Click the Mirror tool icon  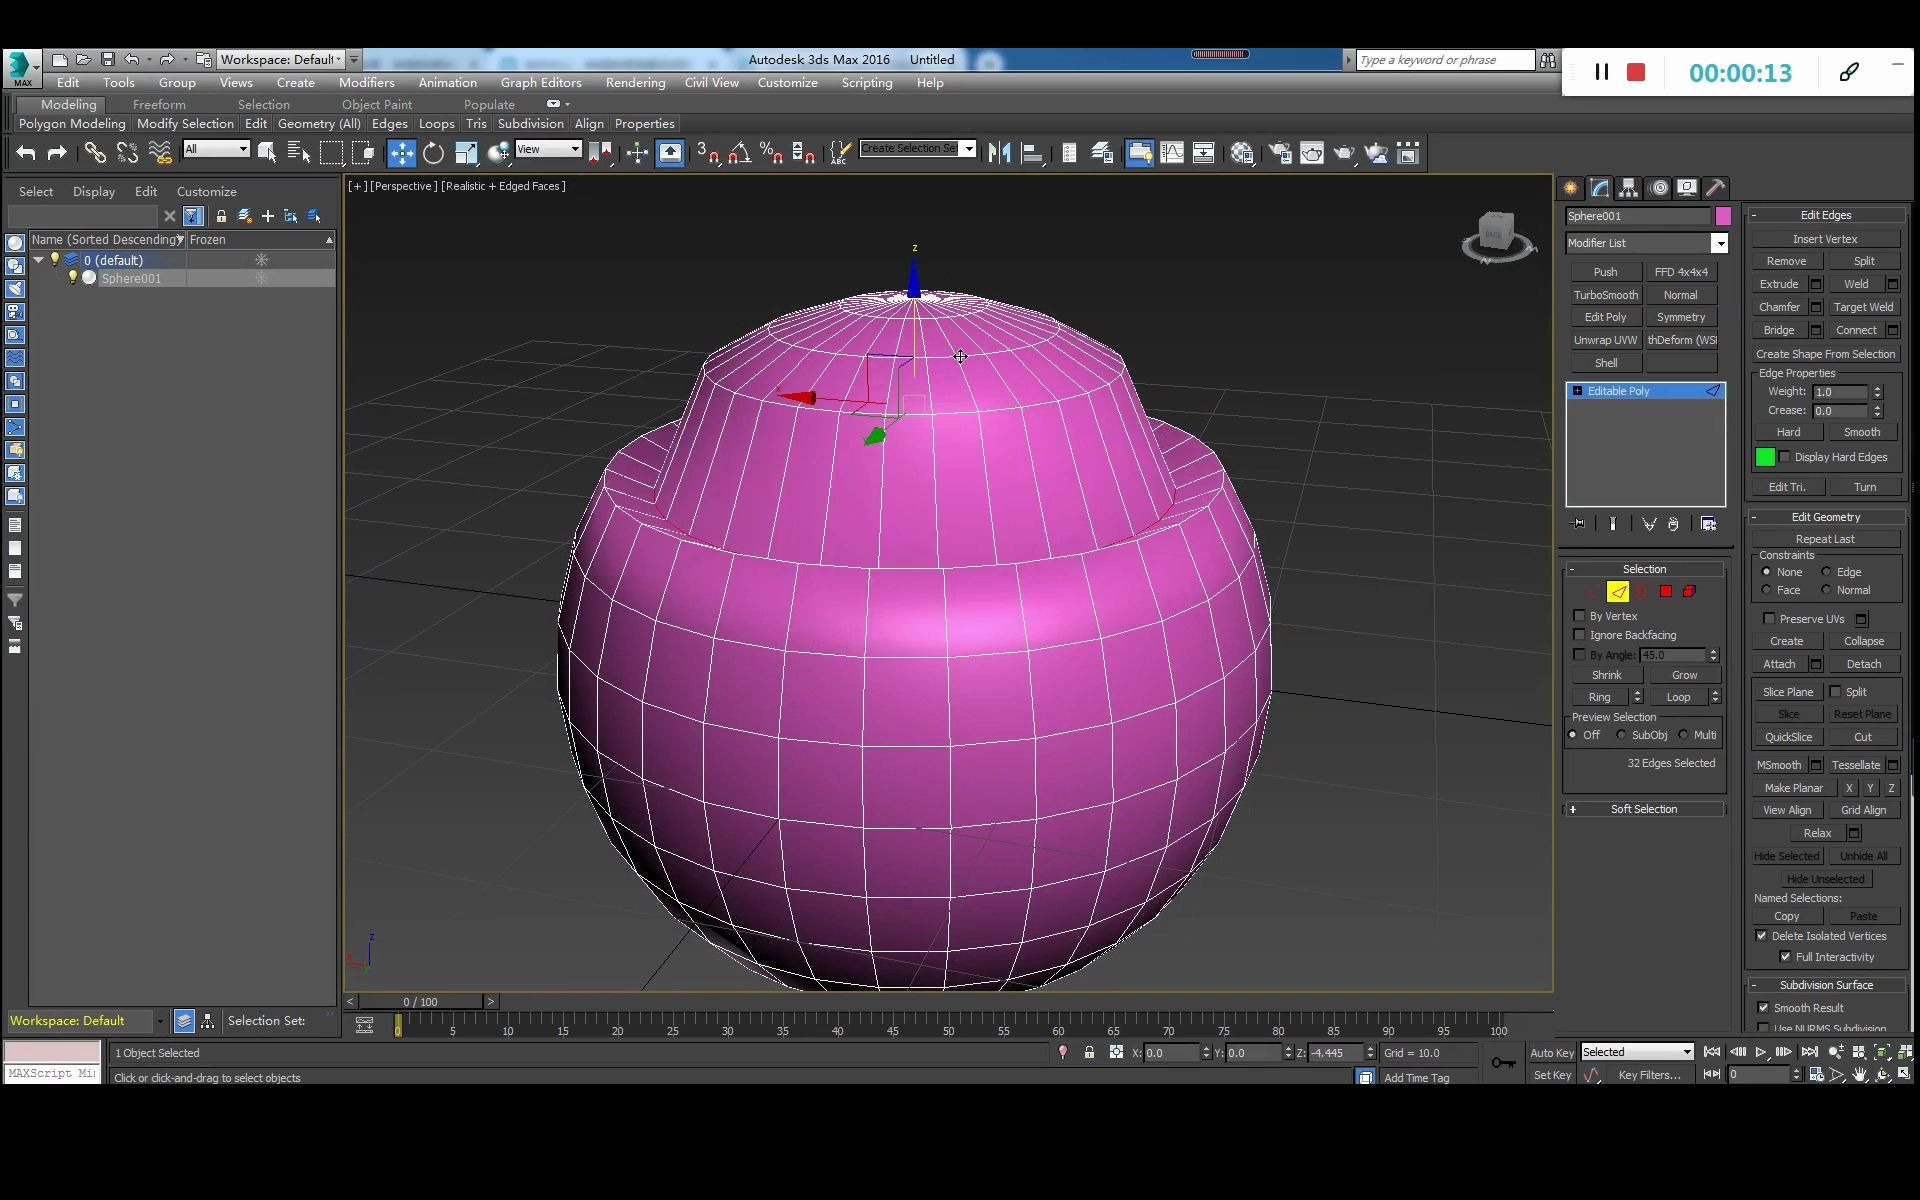click(998, 153)
